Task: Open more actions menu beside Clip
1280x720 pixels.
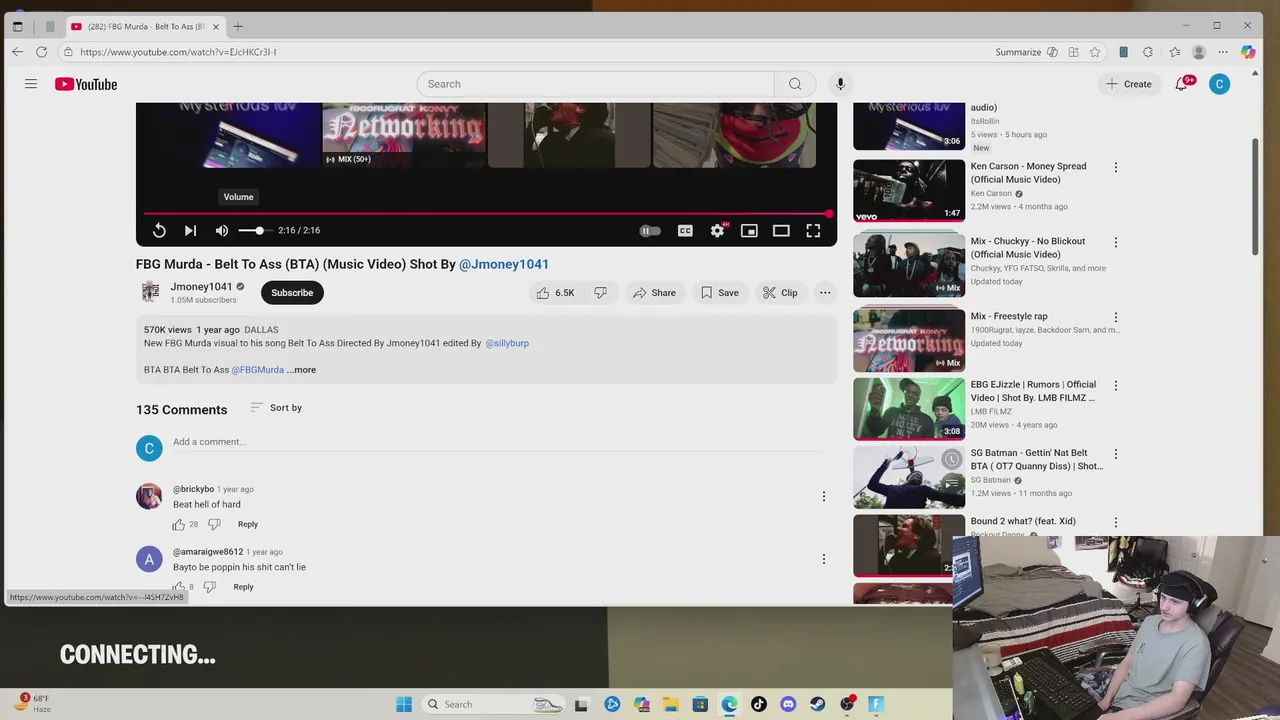Action: 825,293
